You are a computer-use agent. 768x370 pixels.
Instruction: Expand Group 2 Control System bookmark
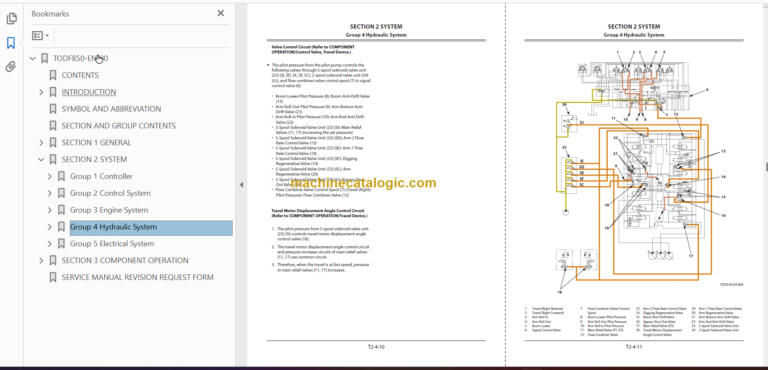[49, 193]
